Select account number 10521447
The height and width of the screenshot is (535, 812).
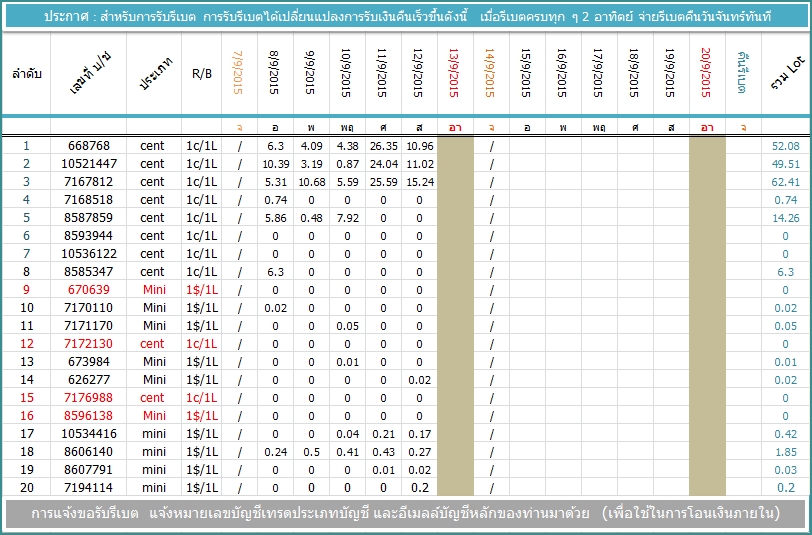[89, 164]
